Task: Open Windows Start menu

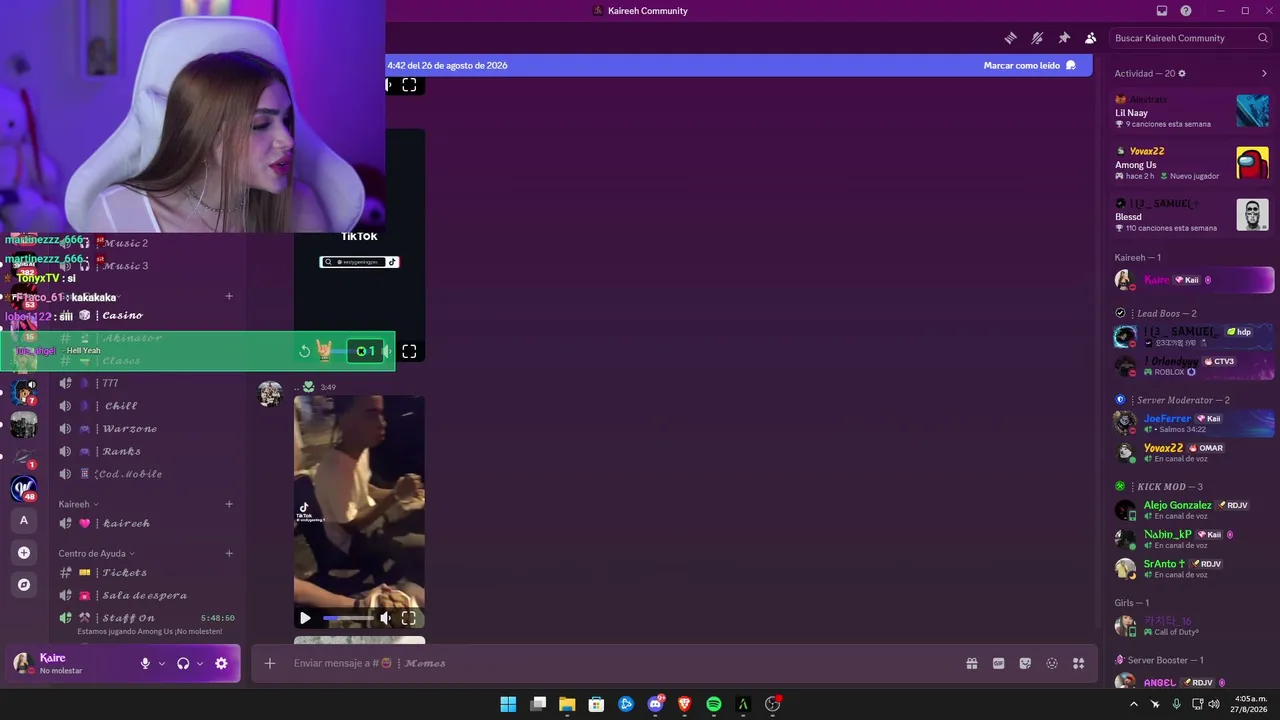Action: (x=508, y=704)
